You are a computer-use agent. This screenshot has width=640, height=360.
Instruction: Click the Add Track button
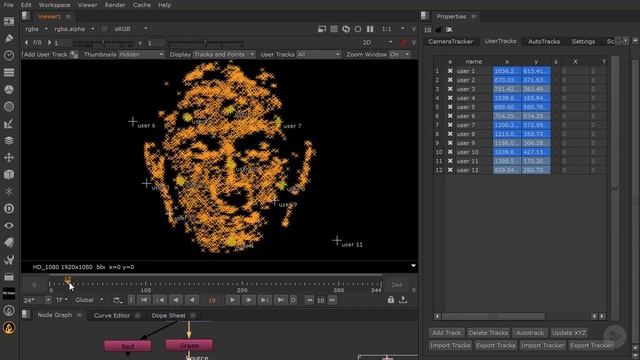(446, 333)
